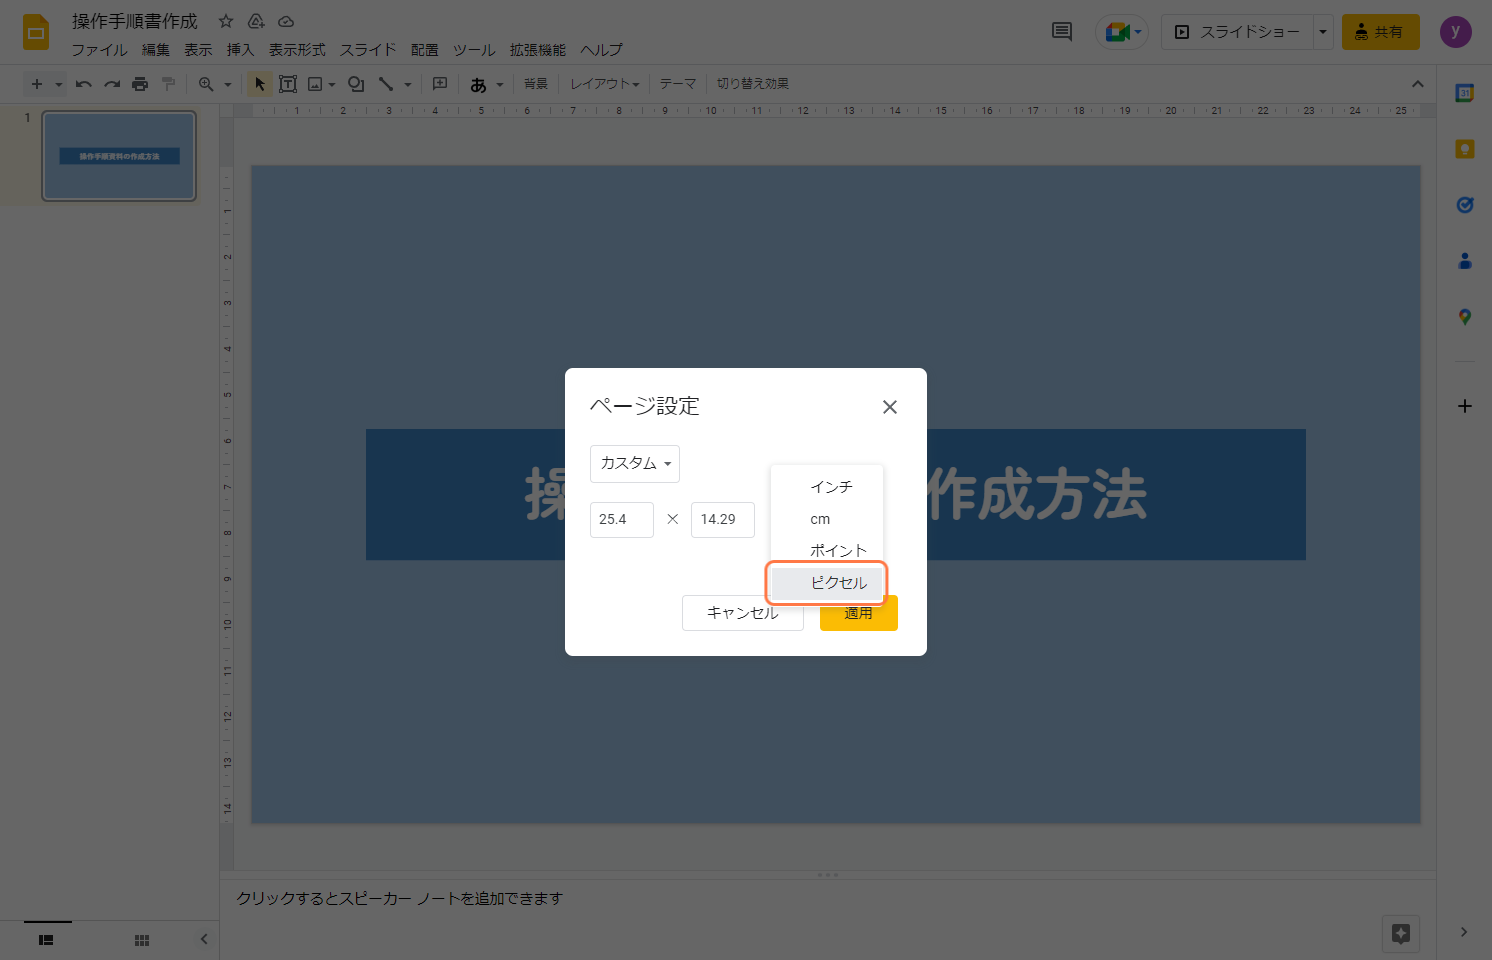This screenshot has width=1492, height=960.
Task: Click the キャンセル button
Action: coord(743,613)
